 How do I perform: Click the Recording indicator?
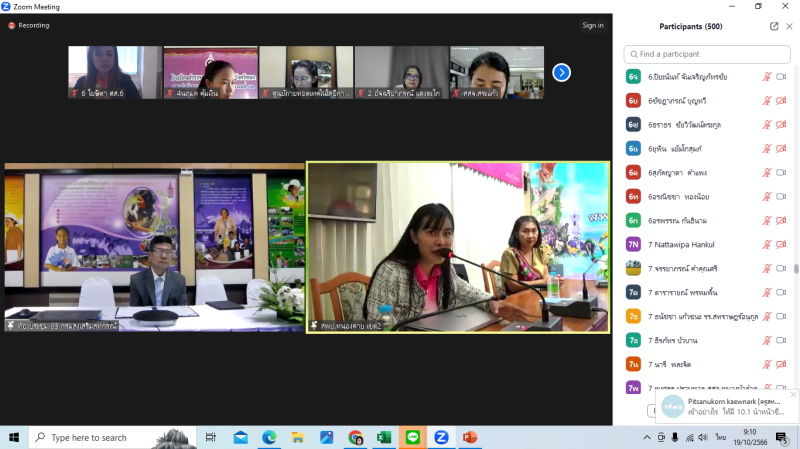click(29, 25)
